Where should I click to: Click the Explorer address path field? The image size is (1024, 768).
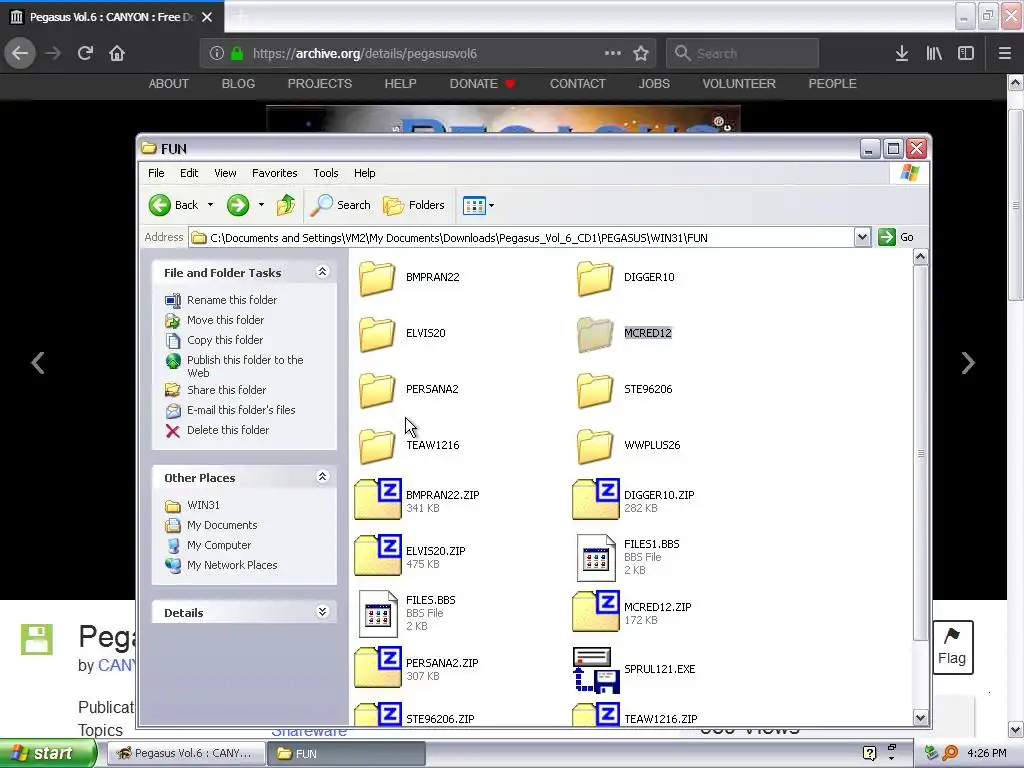(521, 238)
